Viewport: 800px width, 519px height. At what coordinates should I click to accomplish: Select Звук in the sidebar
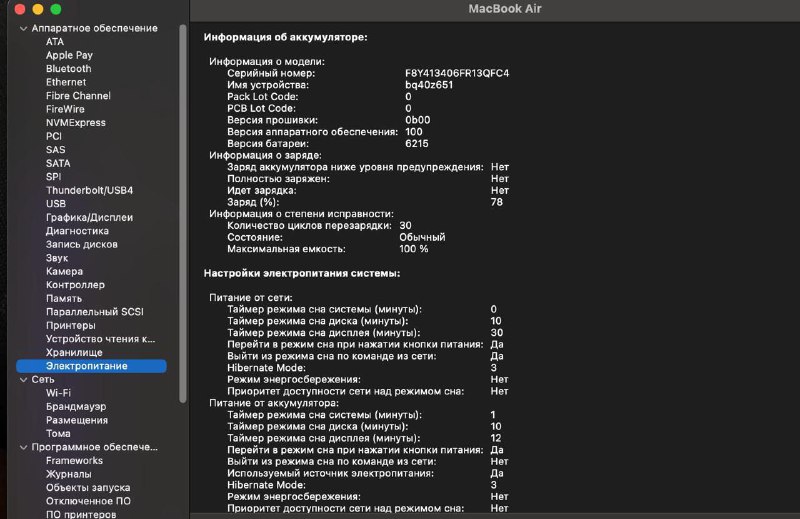(57, 258)
